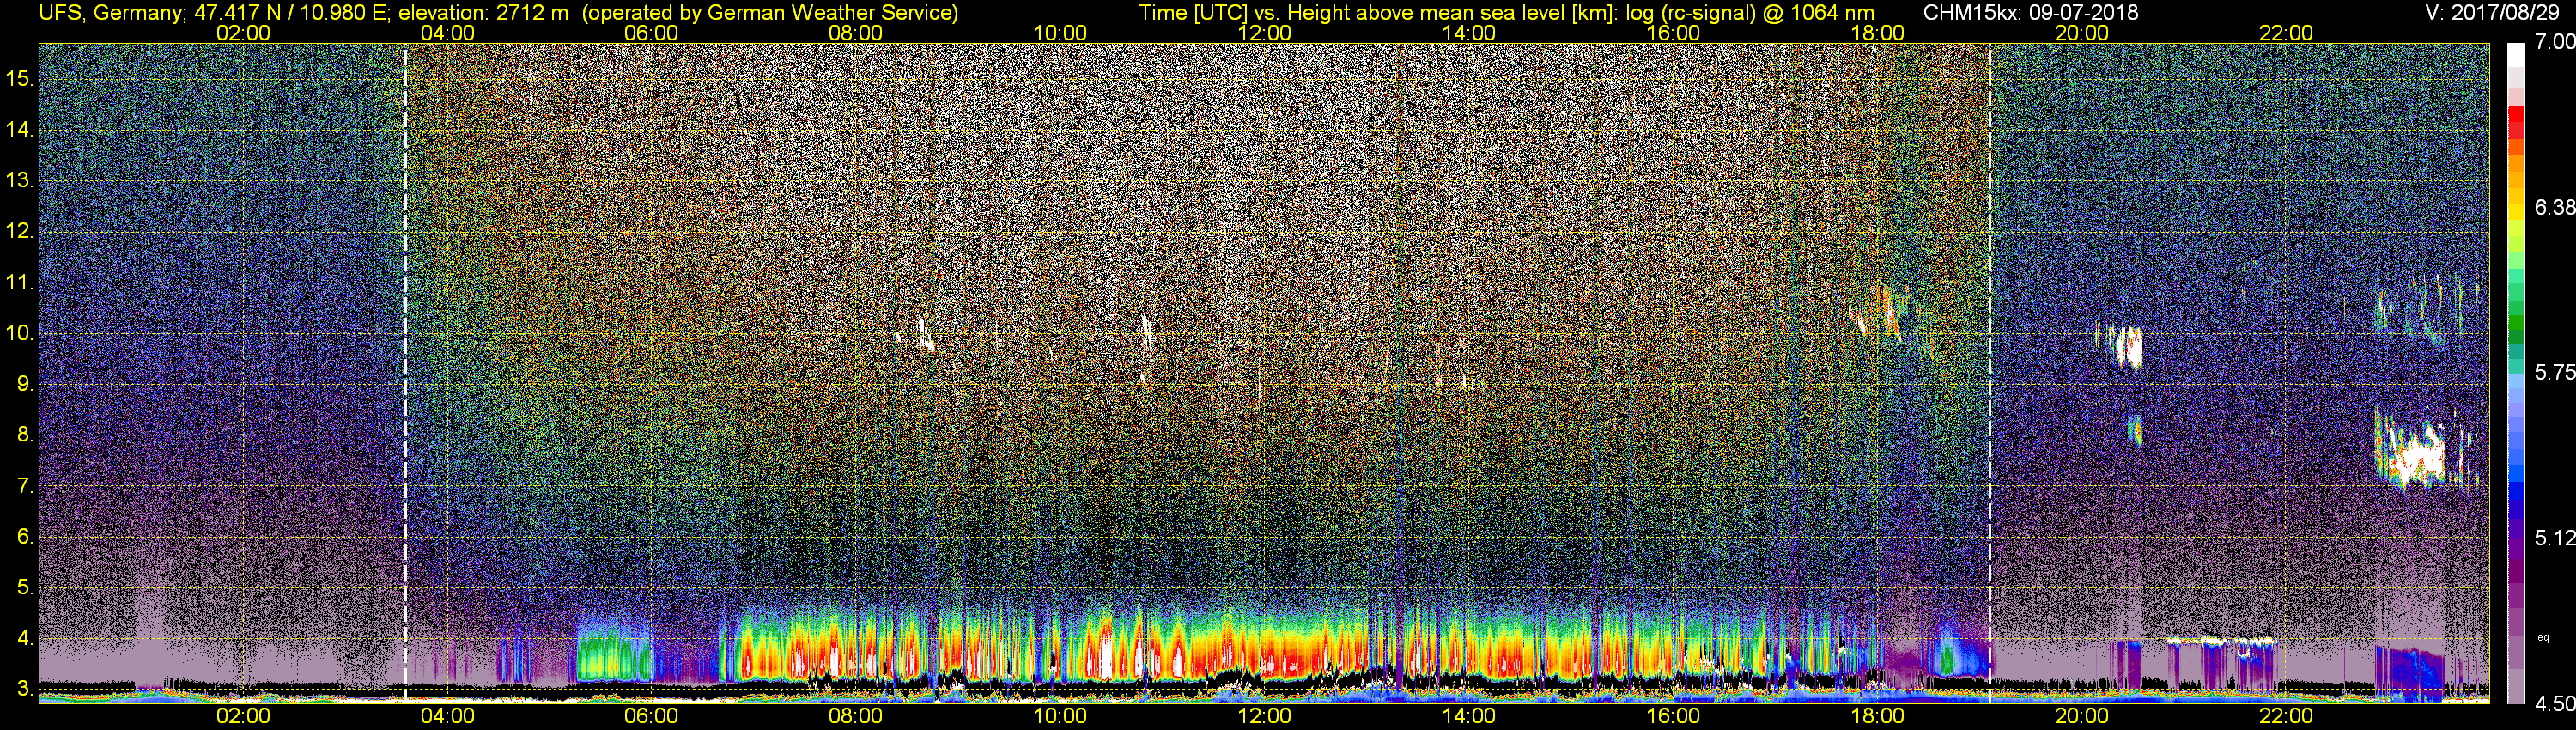Click the 20:00 label on the bottom time axis
Image resolution: width=2576 pixels, height=730 pixels.
click(2082, 716)
